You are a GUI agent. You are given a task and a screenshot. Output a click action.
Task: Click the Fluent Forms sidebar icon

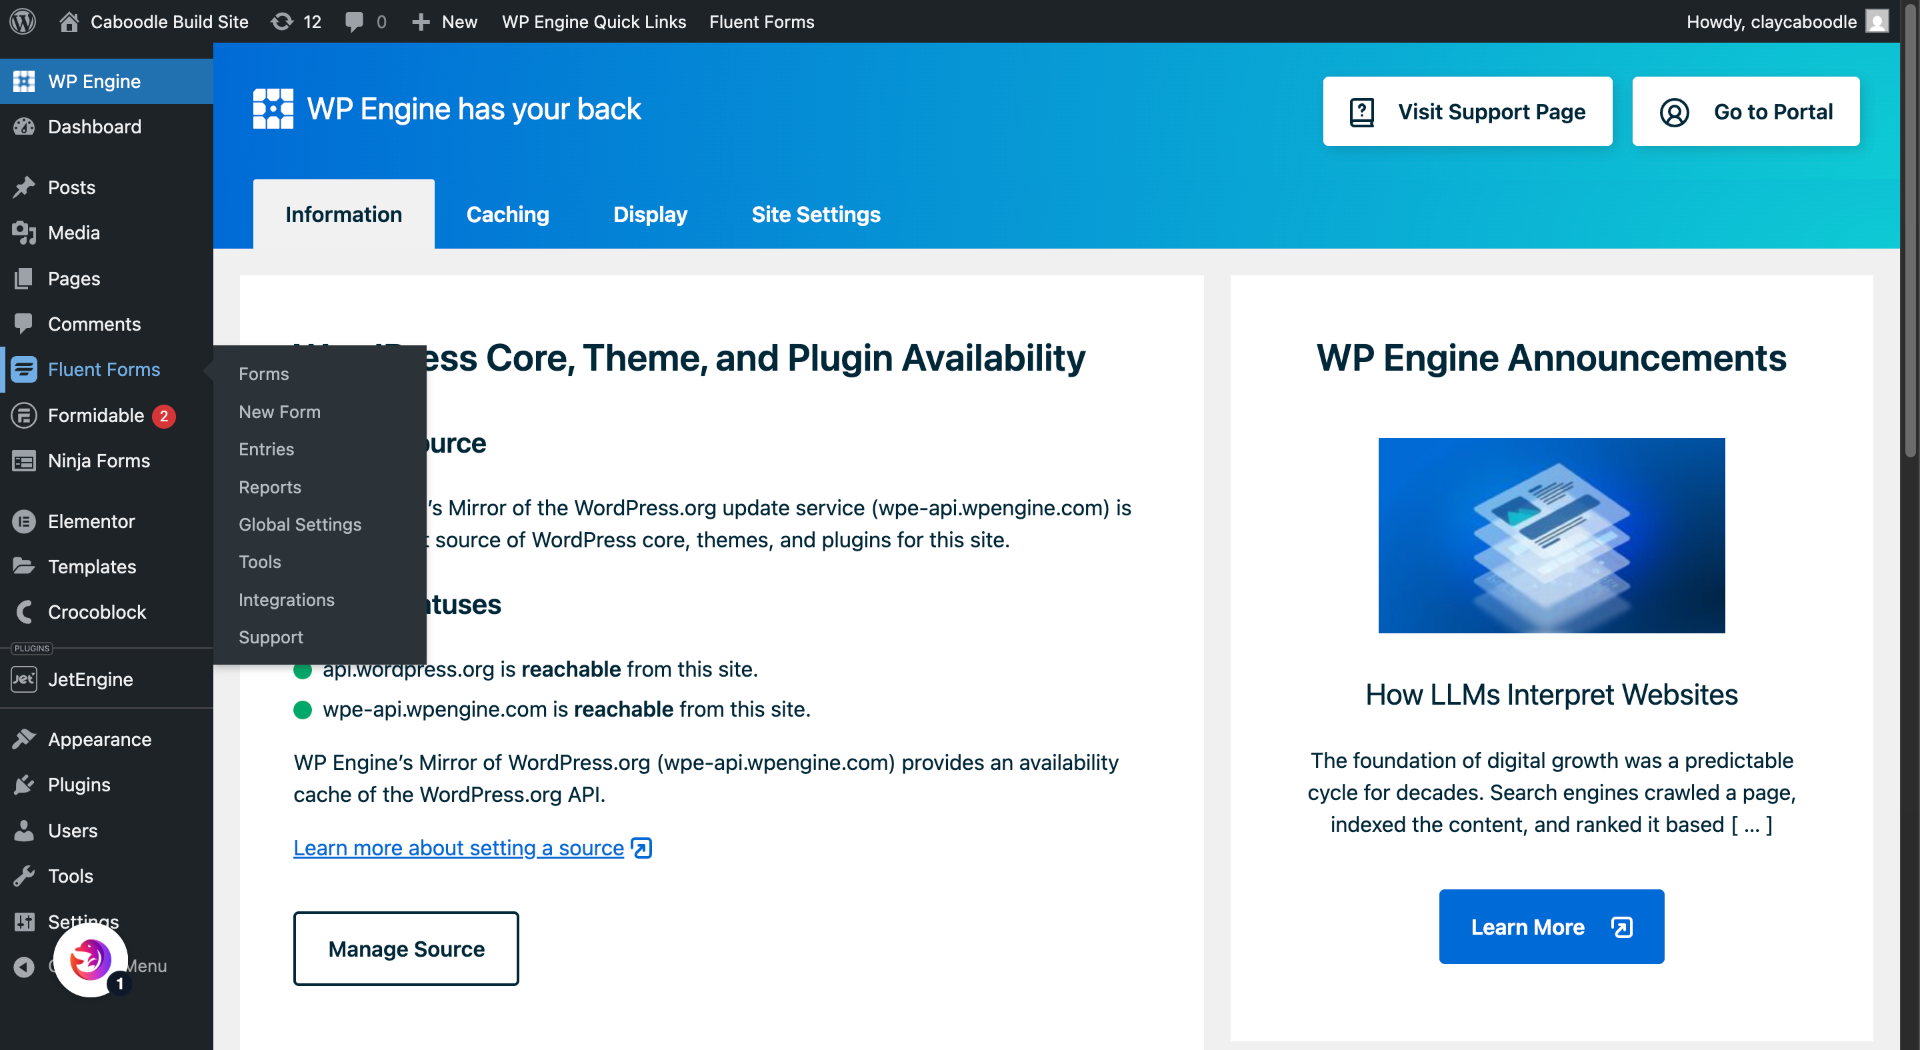coord(24,369)
